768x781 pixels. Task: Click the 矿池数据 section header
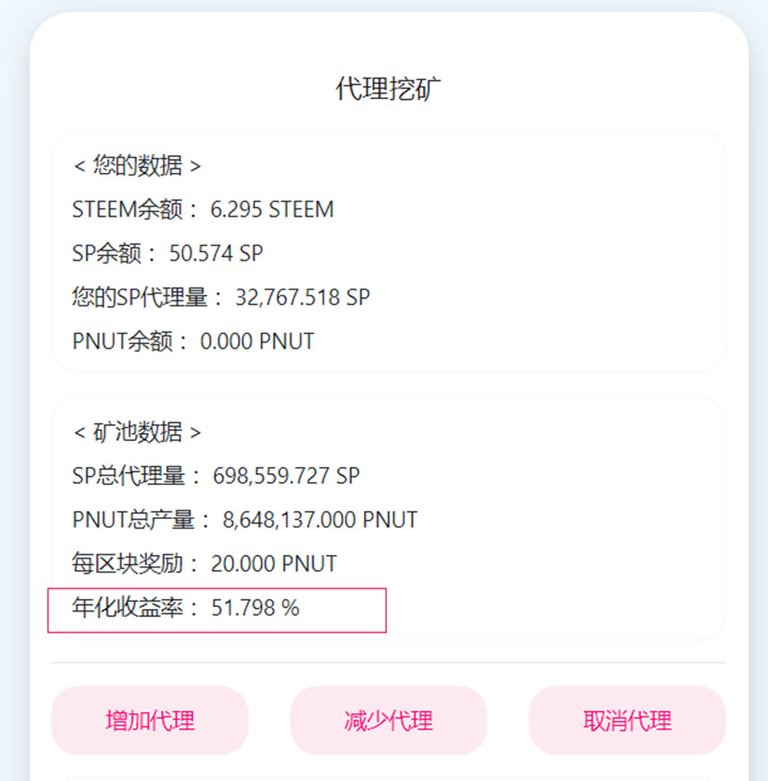tap(137, 432)
